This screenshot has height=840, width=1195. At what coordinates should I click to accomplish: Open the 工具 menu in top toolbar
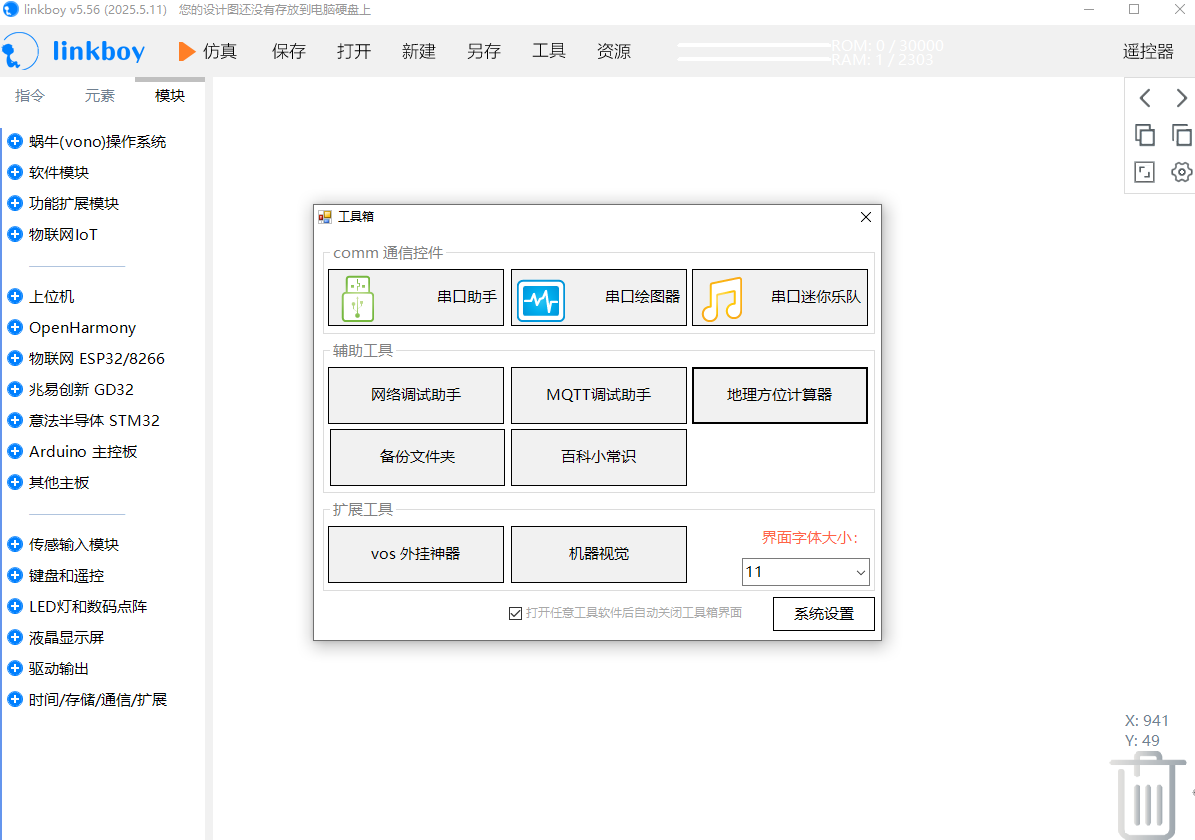548,51
